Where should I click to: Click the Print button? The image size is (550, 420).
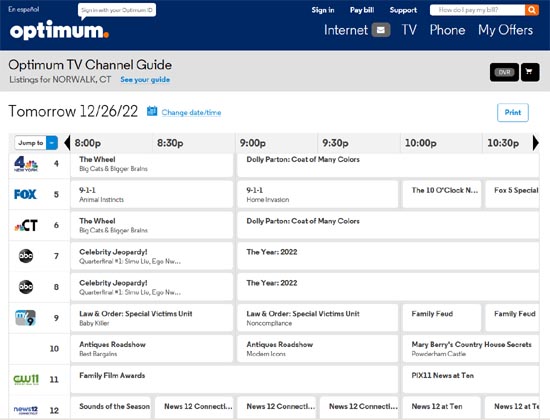(x=512, y=112)
